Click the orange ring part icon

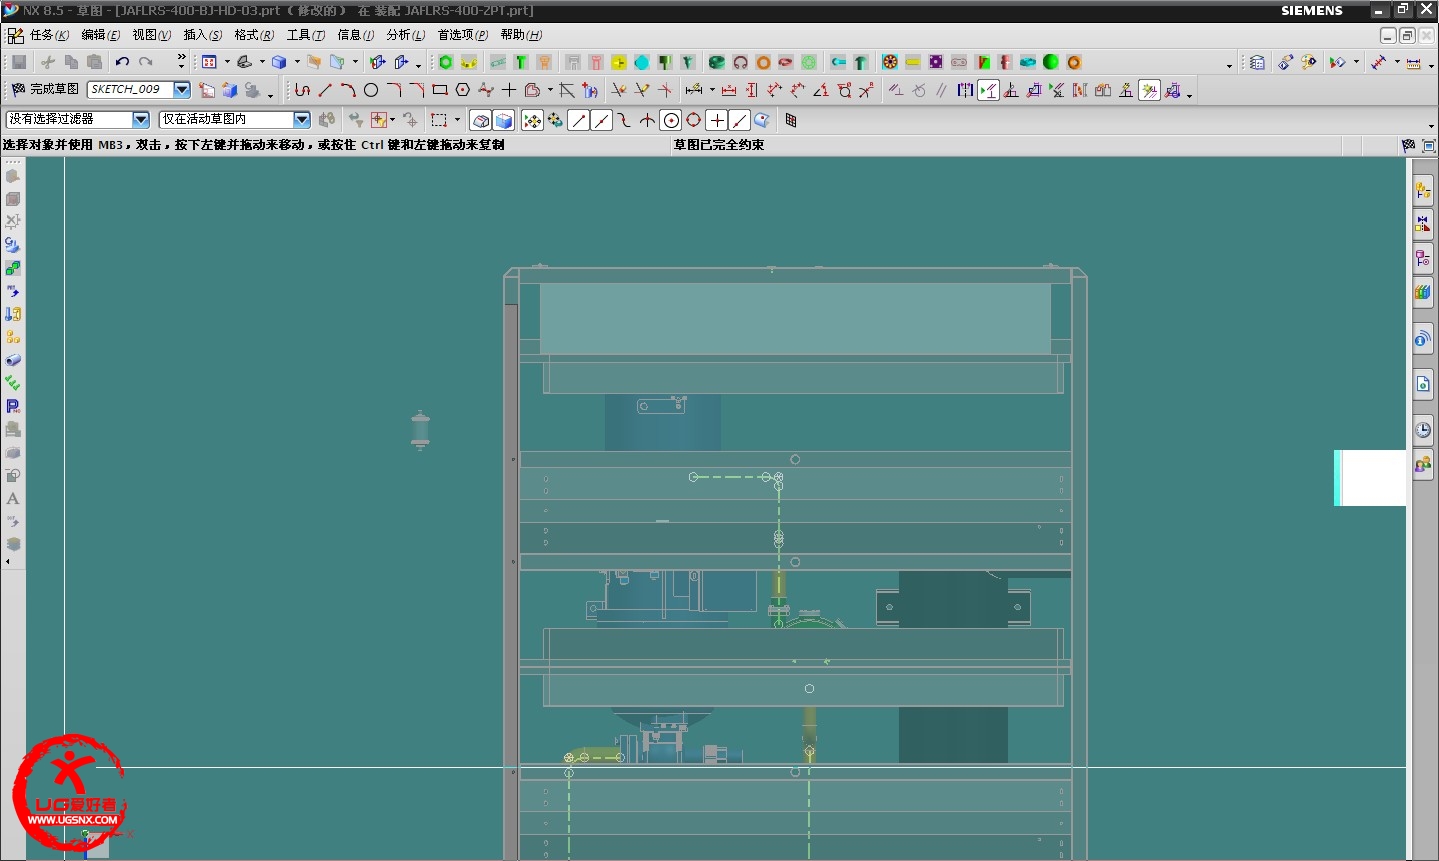tap(763, 62)
